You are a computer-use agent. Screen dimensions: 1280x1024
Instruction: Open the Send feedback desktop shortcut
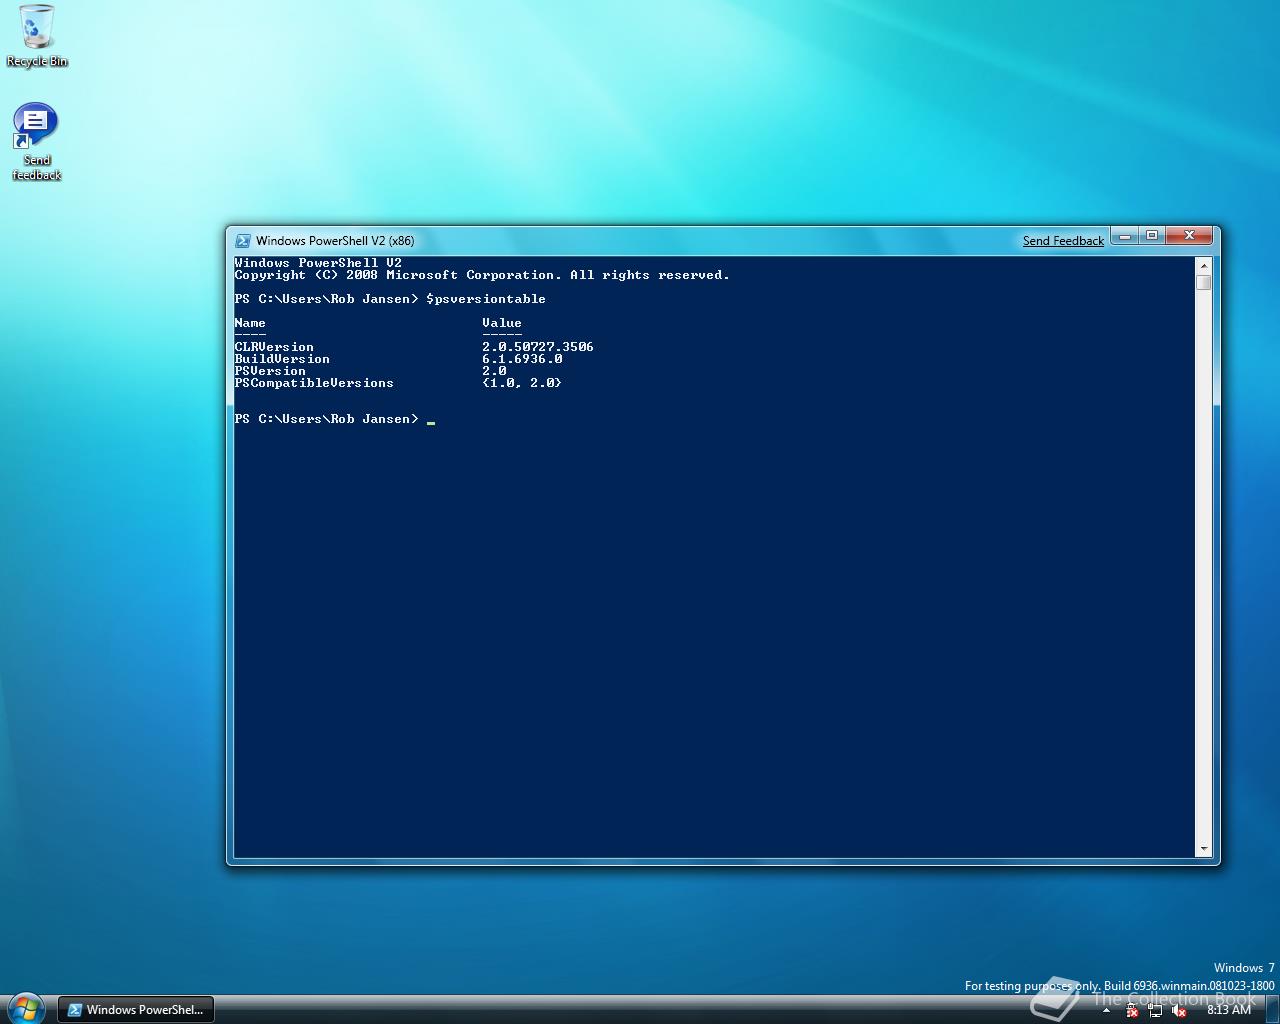click(x=36, y=142)
